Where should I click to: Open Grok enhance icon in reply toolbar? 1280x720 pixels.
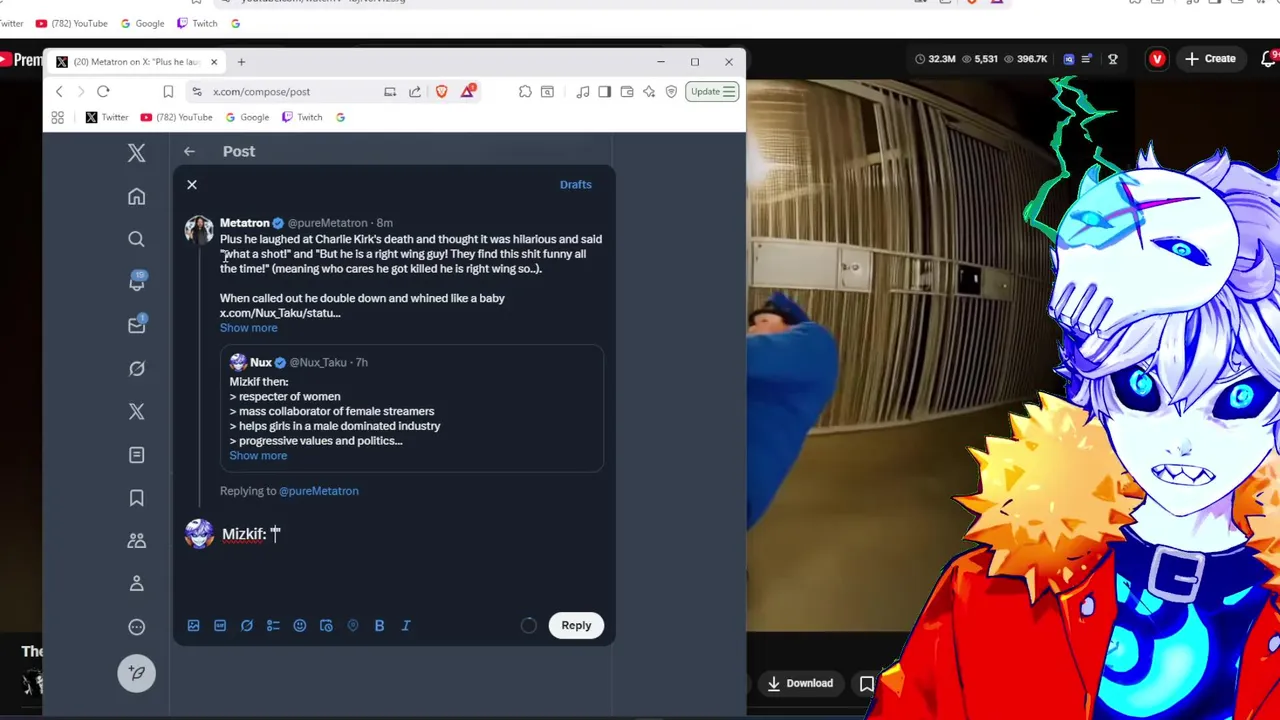click(247, 625)
